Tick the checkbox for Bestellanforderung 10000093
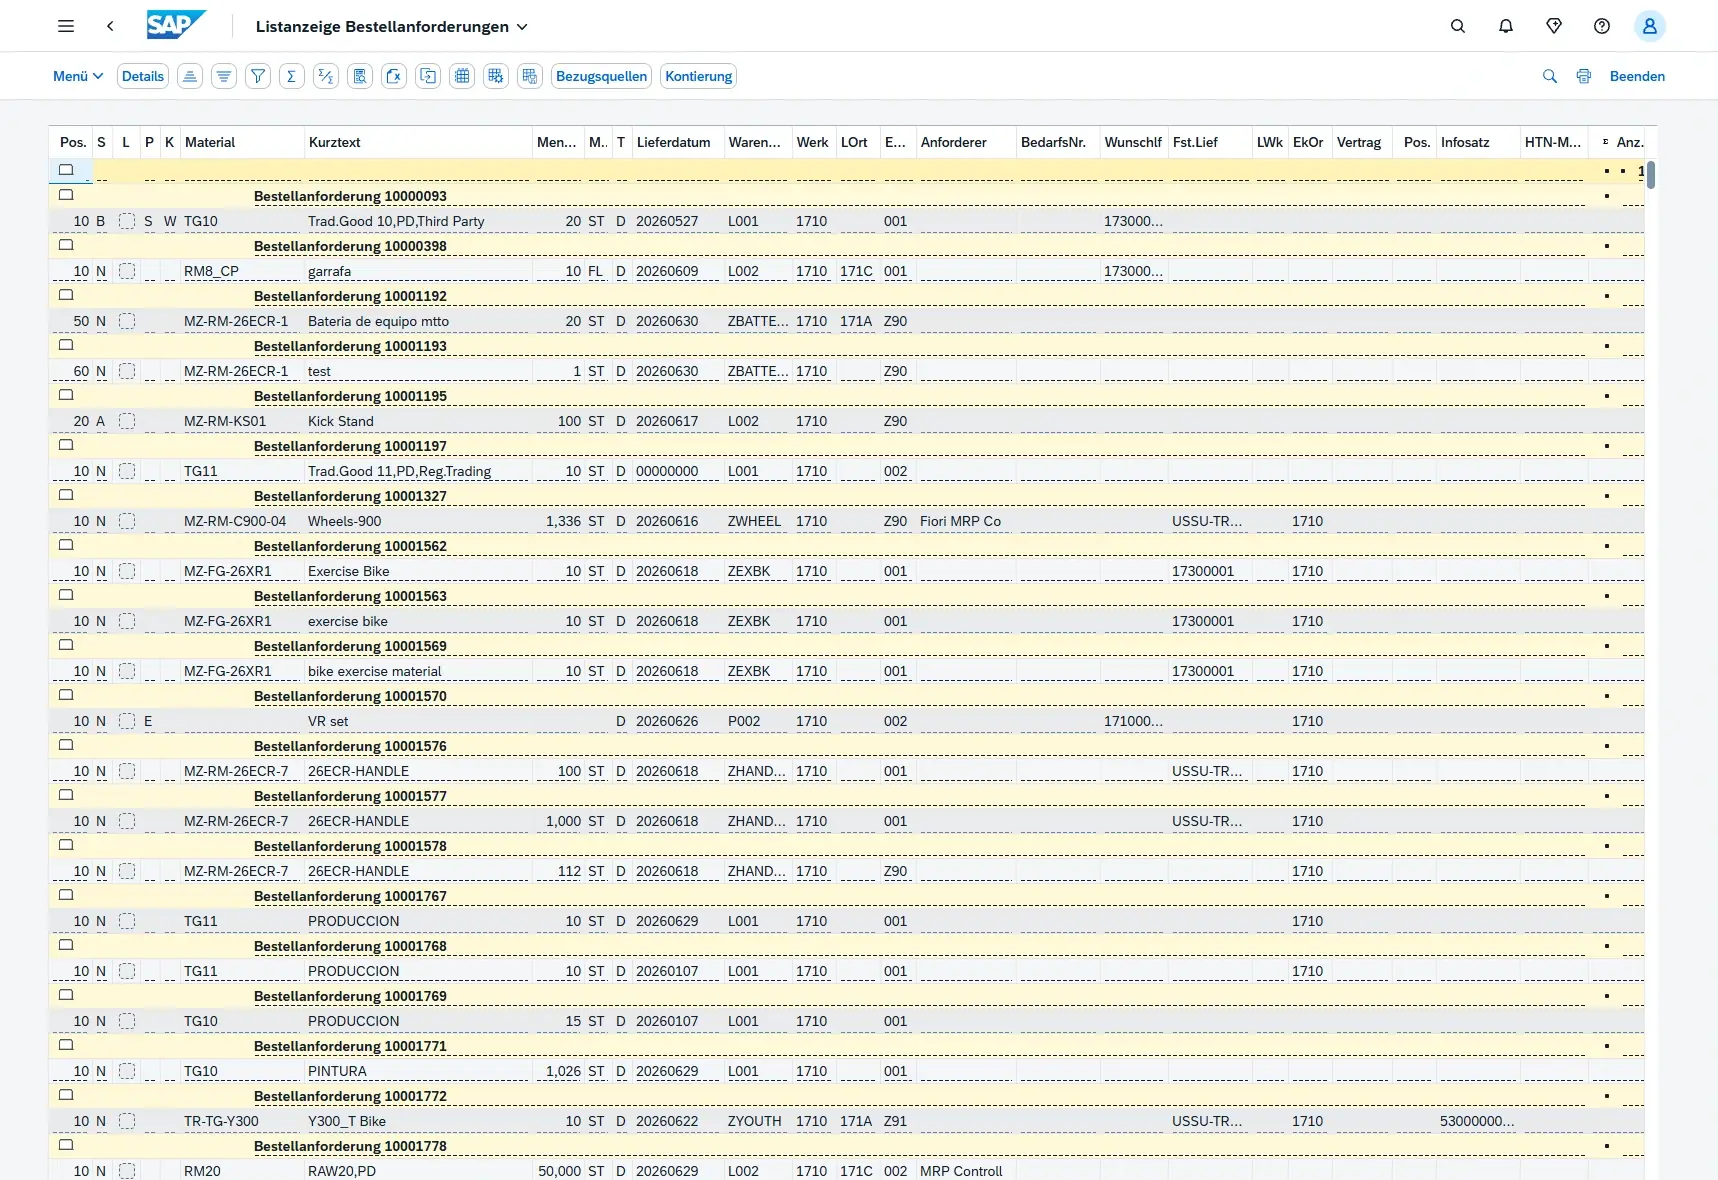The height and width of the screenshot is (1180, 1718). [66, 195]
